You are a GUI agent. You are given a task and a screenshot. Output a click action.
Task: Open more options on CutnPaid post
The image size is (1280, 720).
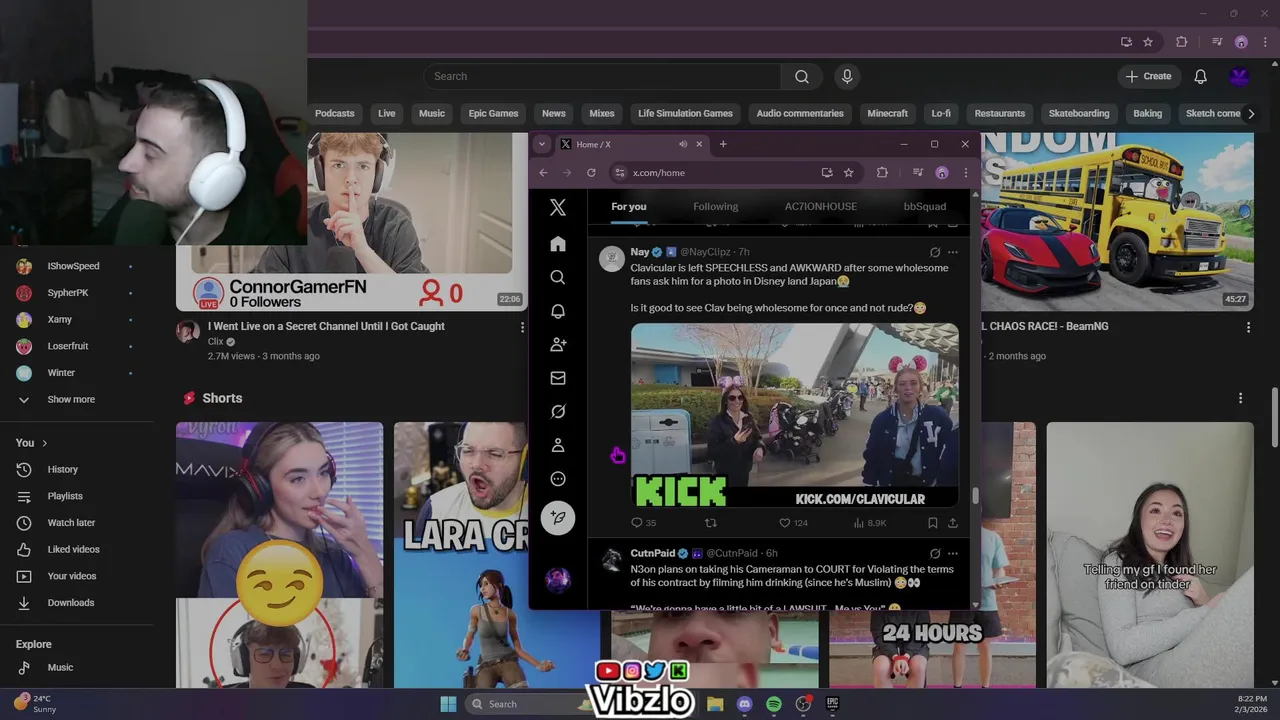pyautogui.click(x=953, y=553)
